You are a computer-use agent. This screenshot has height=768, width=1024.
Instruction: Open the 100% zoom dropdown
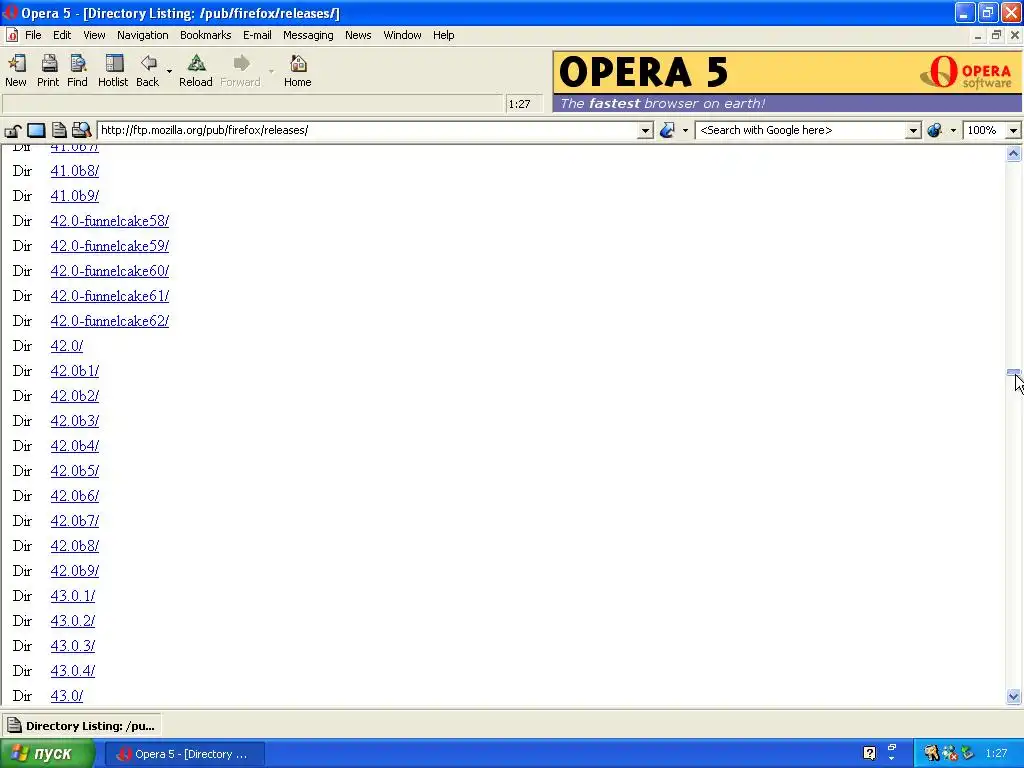[x=1013, y=130]
